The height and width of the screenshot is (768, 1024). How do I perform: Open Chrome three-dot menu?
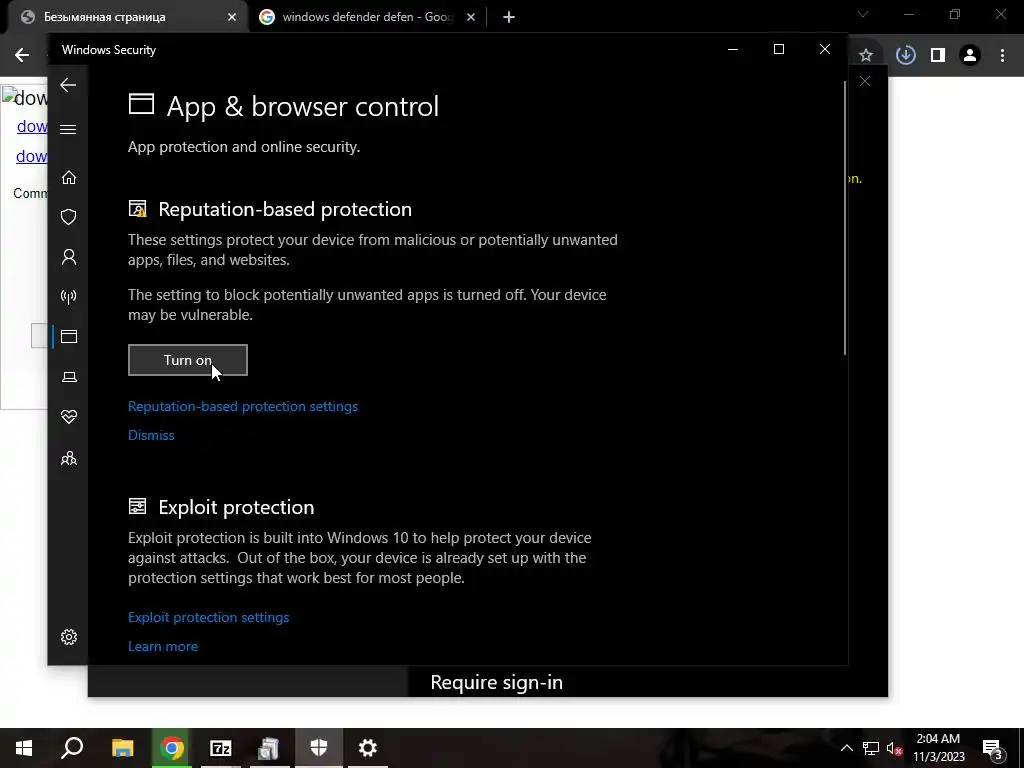(x=1002, y=56)
